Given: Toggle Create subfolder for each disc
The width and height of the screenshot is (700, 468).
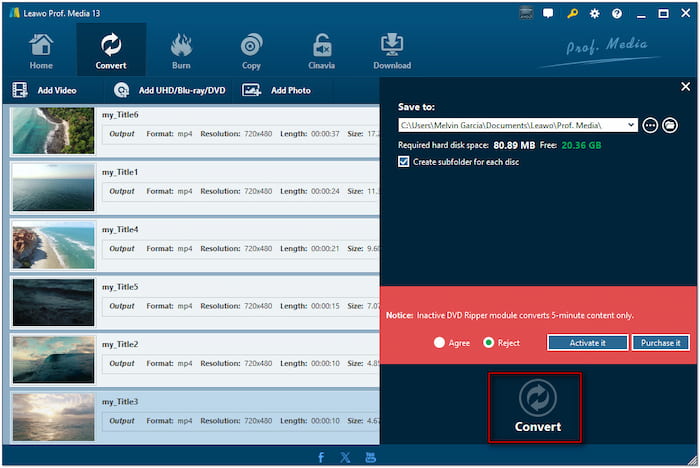Looking at the screenshot, I should pyautogui.click(x=404, y=162).
